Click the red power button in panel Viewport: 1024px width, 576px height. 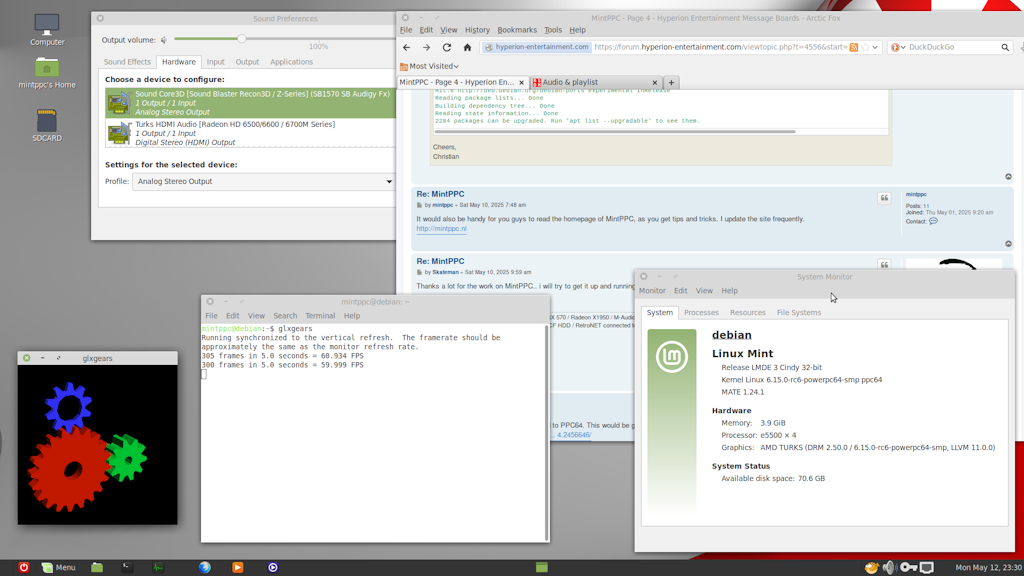pos(24,568)
